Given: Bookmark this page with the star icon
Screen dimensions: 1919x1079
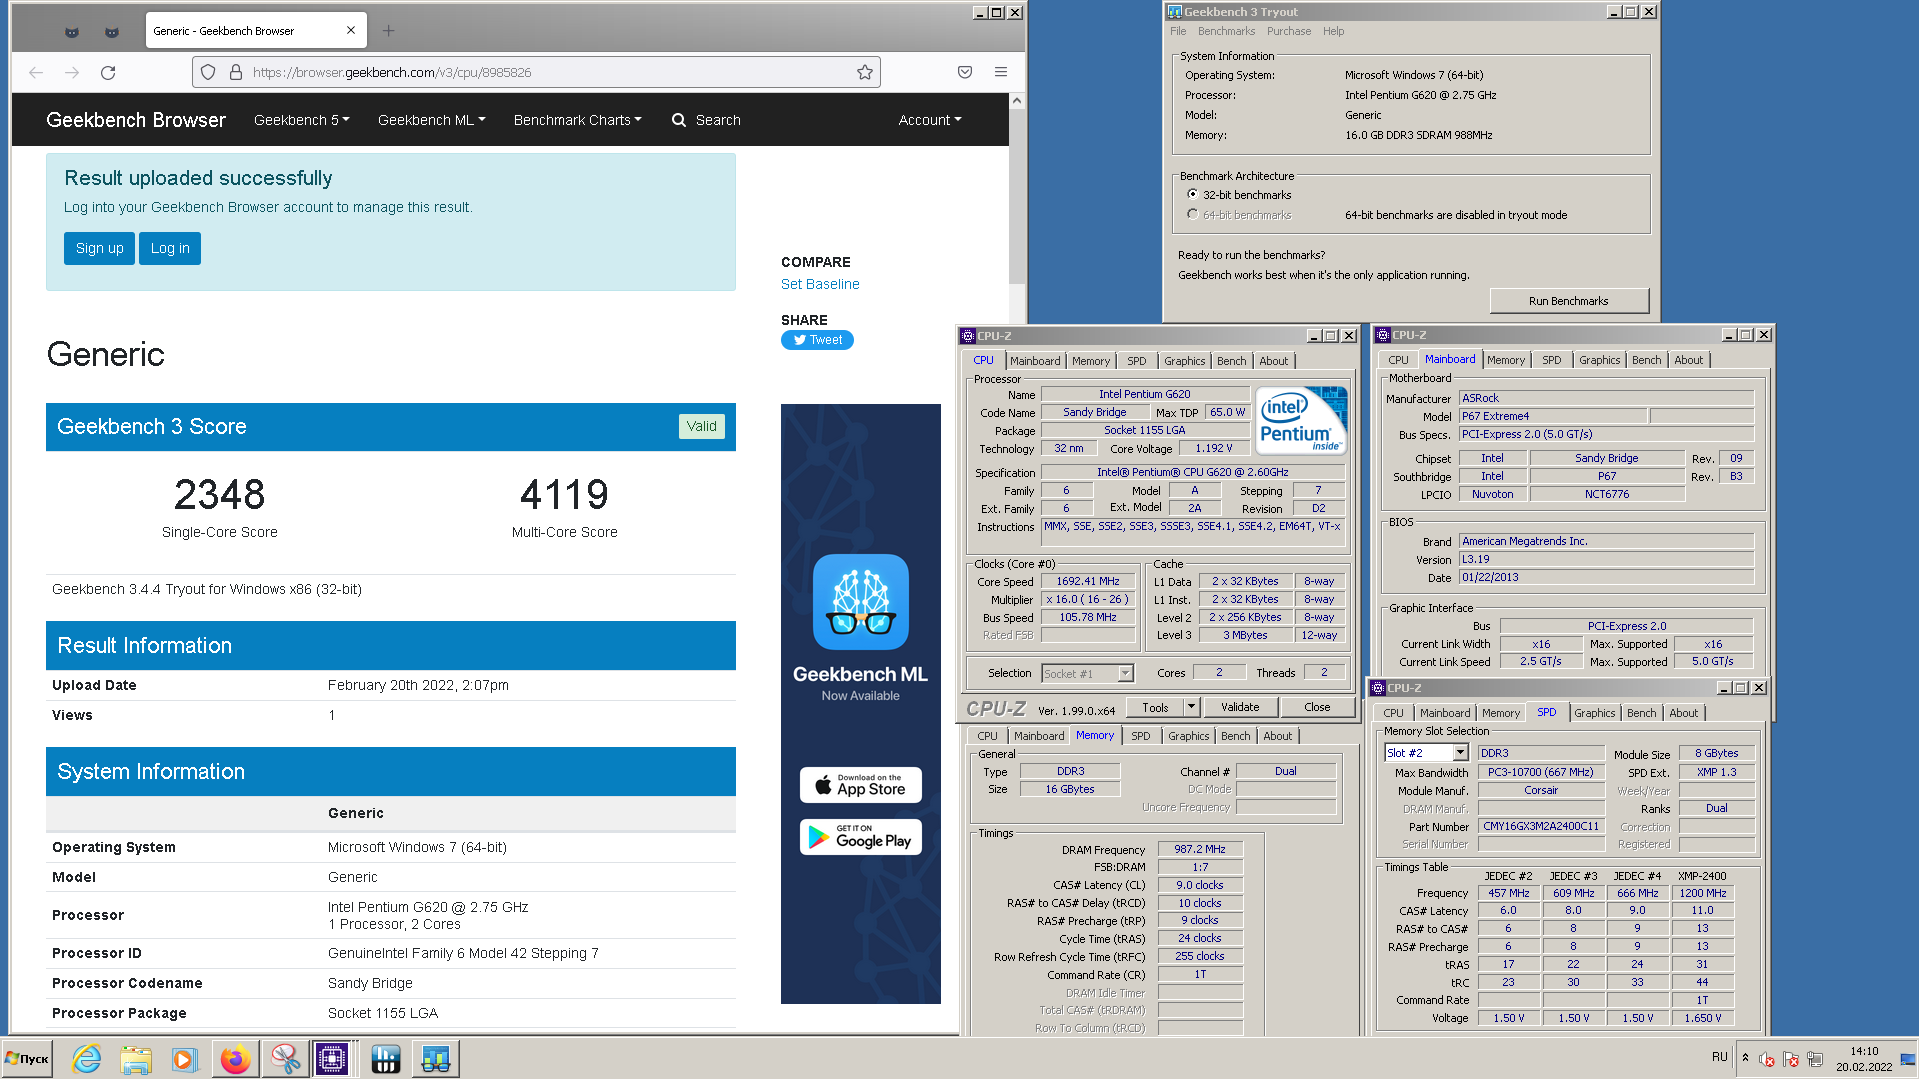Looking at the screenshot, I should click(x=865, y=72).
